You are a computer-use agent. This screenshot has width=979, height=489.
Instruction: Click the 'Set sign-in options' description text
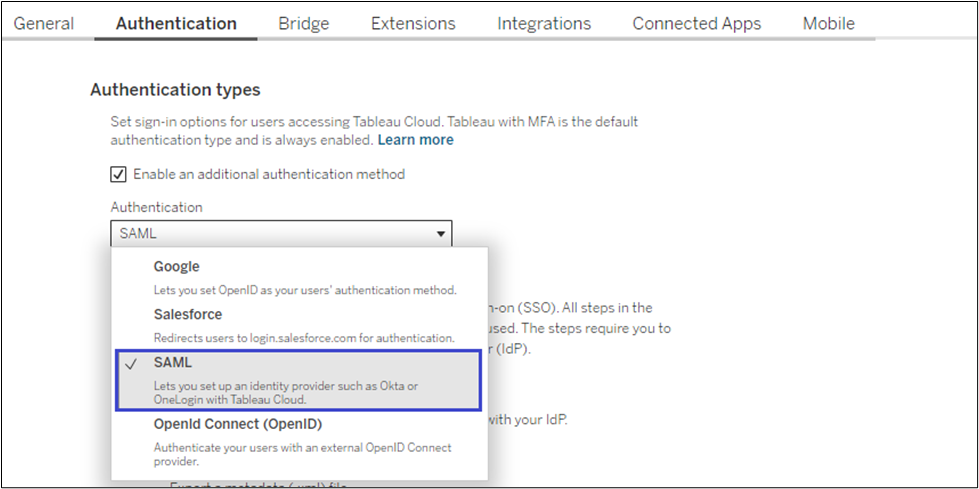[x=374, y=122]
